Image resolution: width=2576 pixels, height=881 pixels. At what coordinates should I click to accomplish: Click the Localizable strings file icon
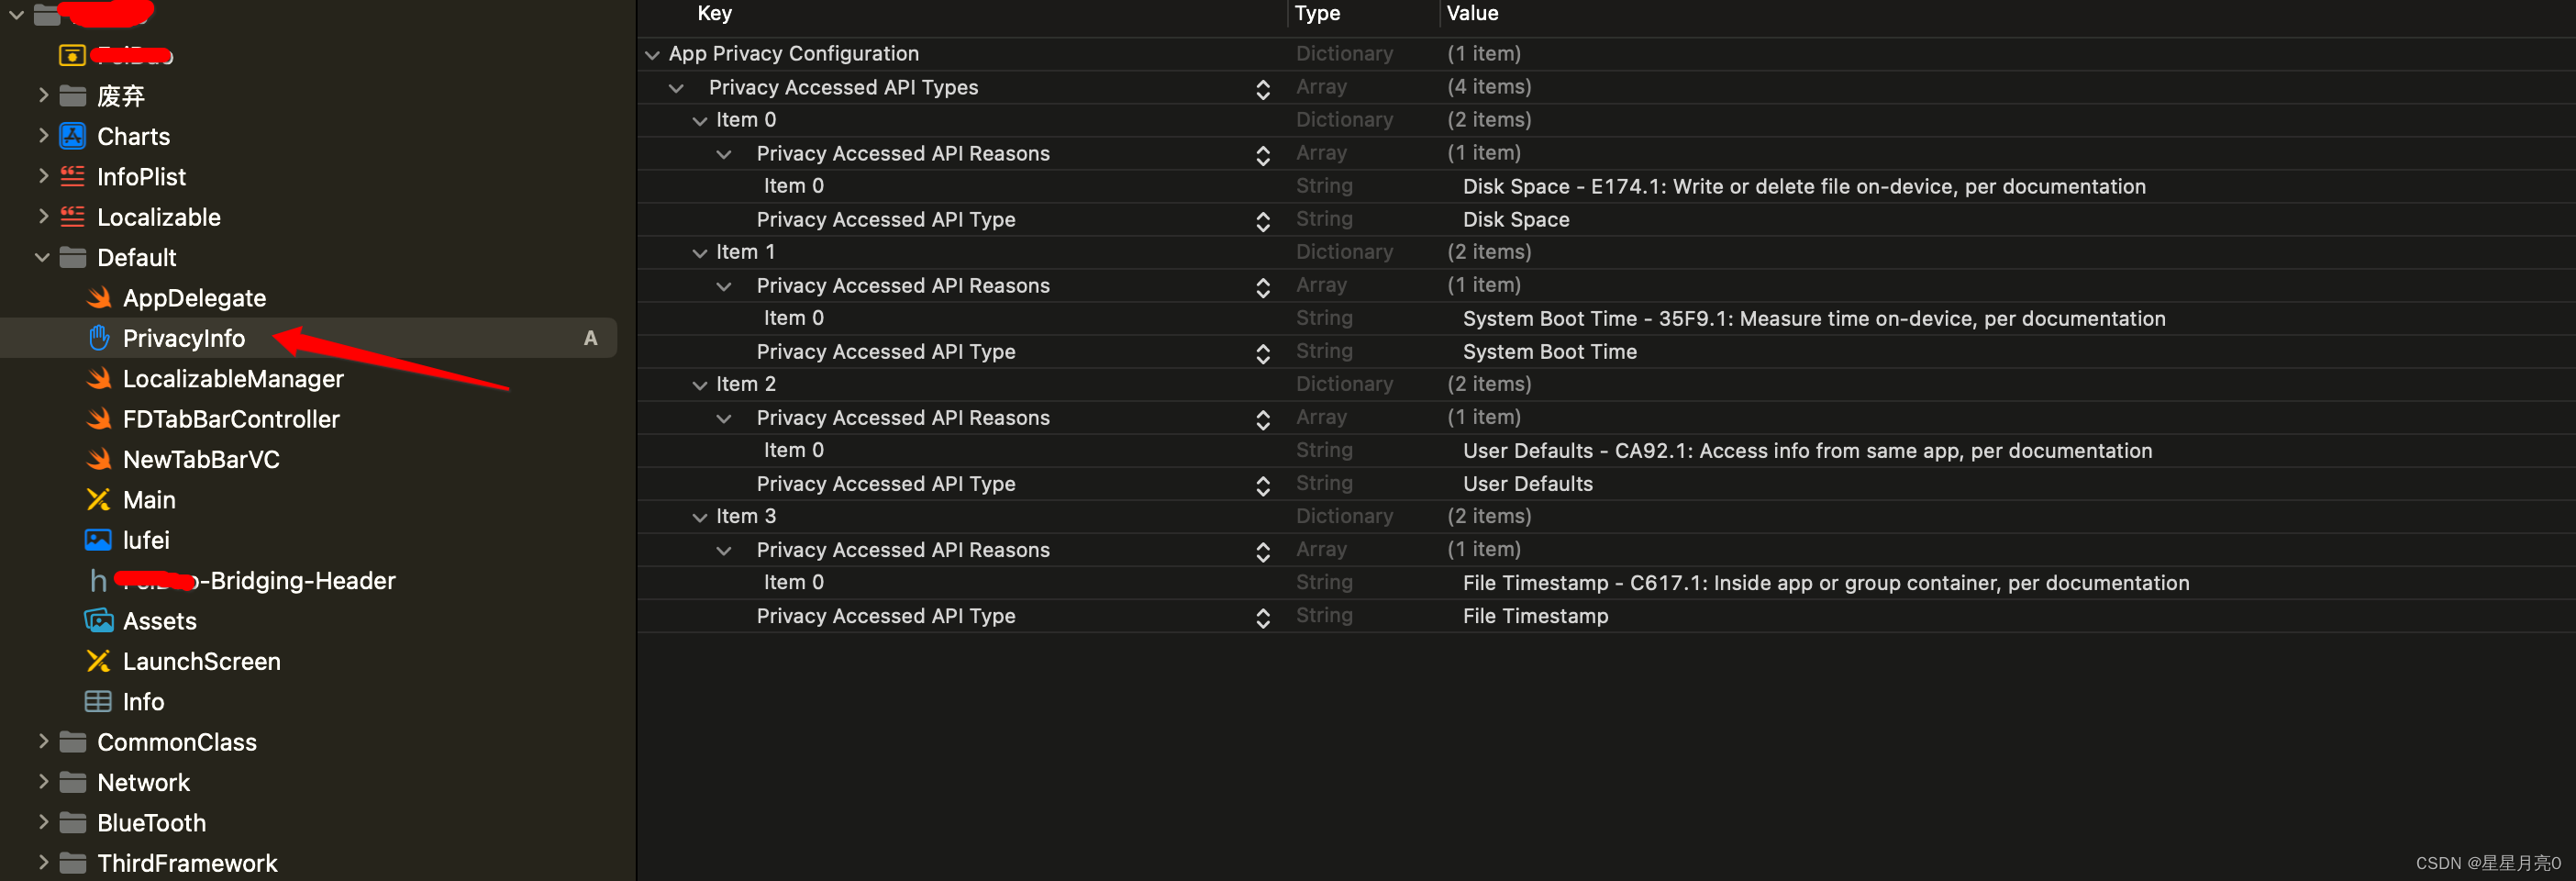coord(72,217)
